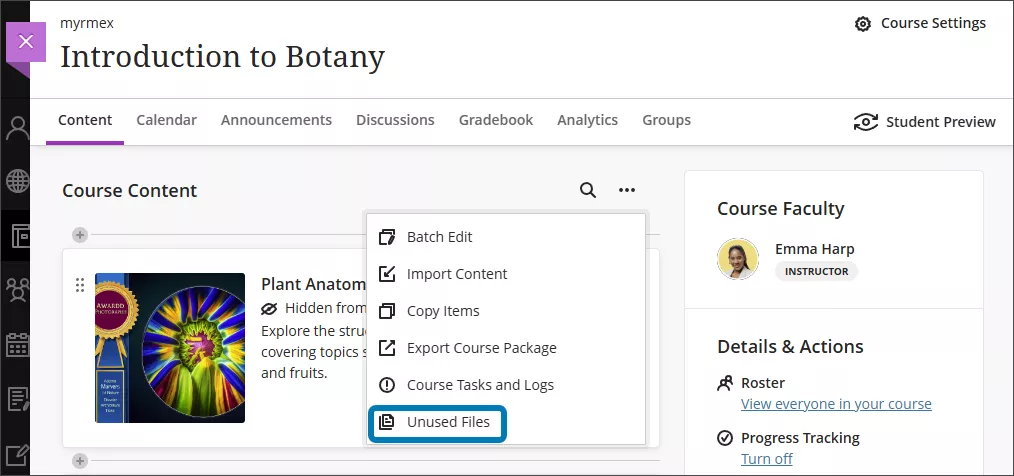Image resolution: width=1014 pixels, height=476 pixels.
Task: Select Batch Edit from the menu
Action: click(x=439, y=237)
